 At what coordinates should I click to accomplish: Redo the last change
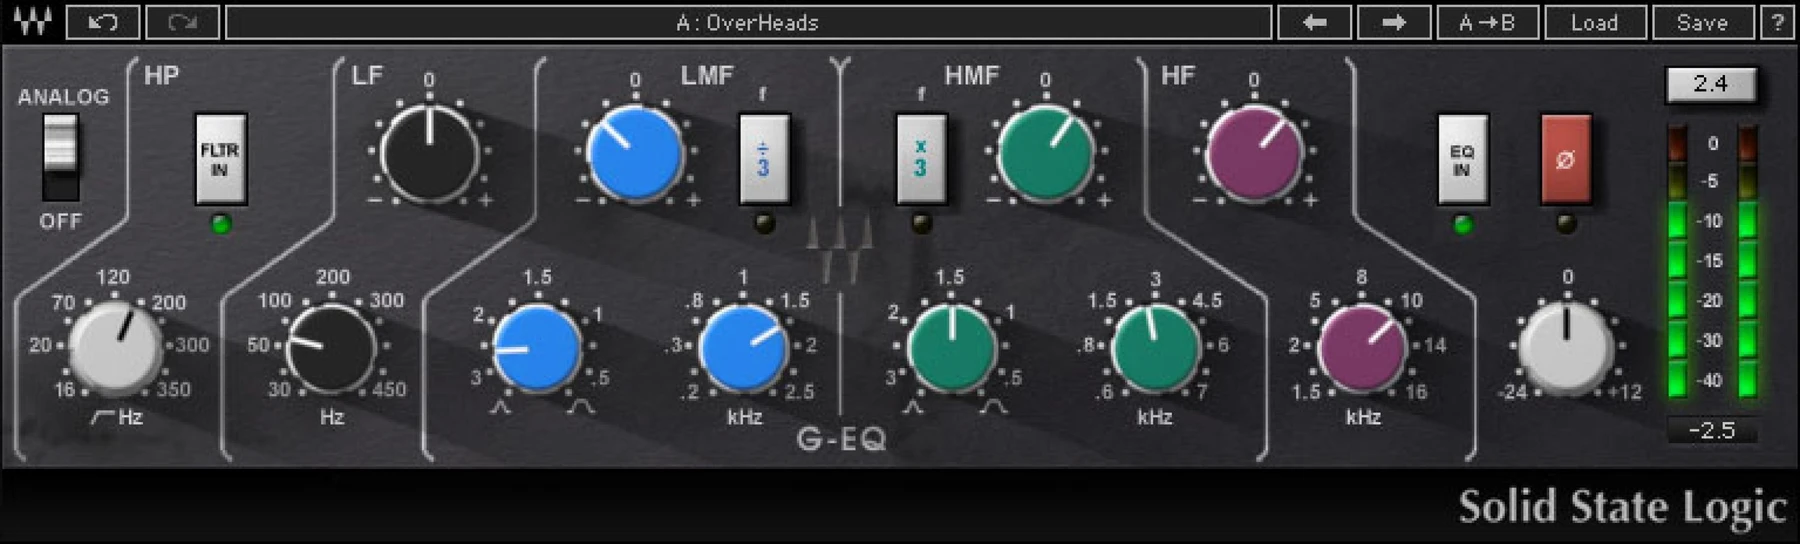pos(182,22)
